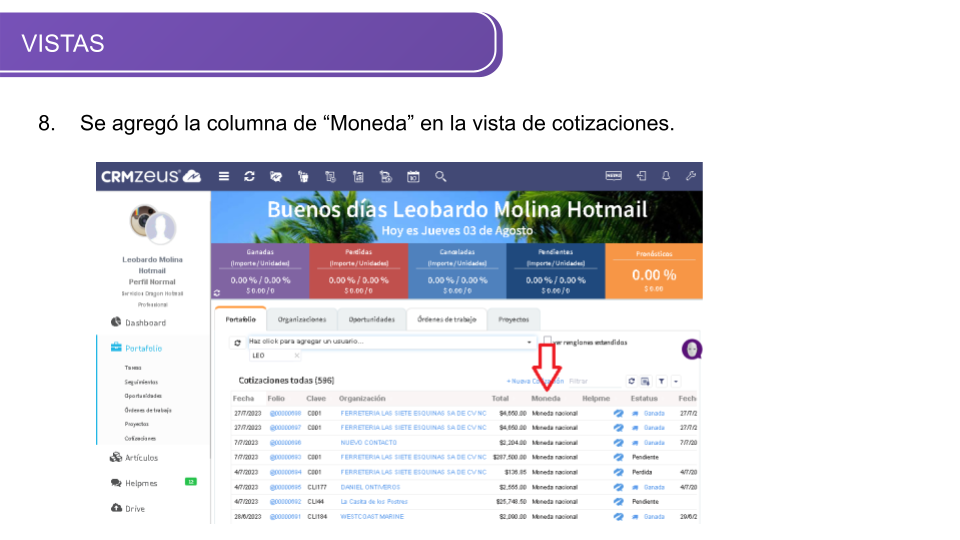Screen dimensions: 960x540
Task: Click Ganada status in NUEVO CONTACTO row
Action: click(654, 442)
